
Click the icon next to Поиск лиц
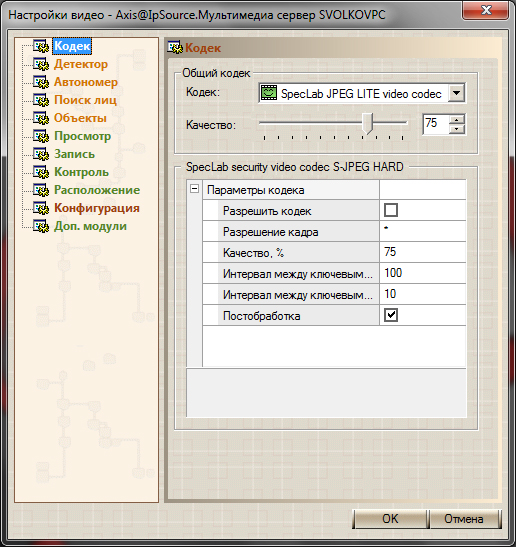point(41,100)
